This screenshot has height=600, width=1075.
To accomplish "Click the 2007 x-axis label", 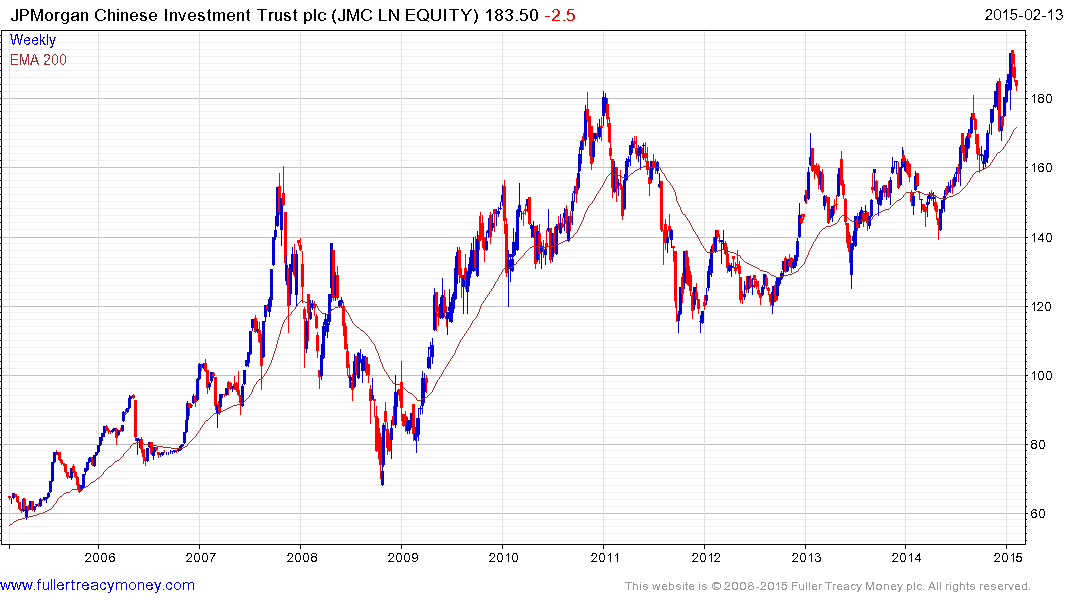I will 200,557.
